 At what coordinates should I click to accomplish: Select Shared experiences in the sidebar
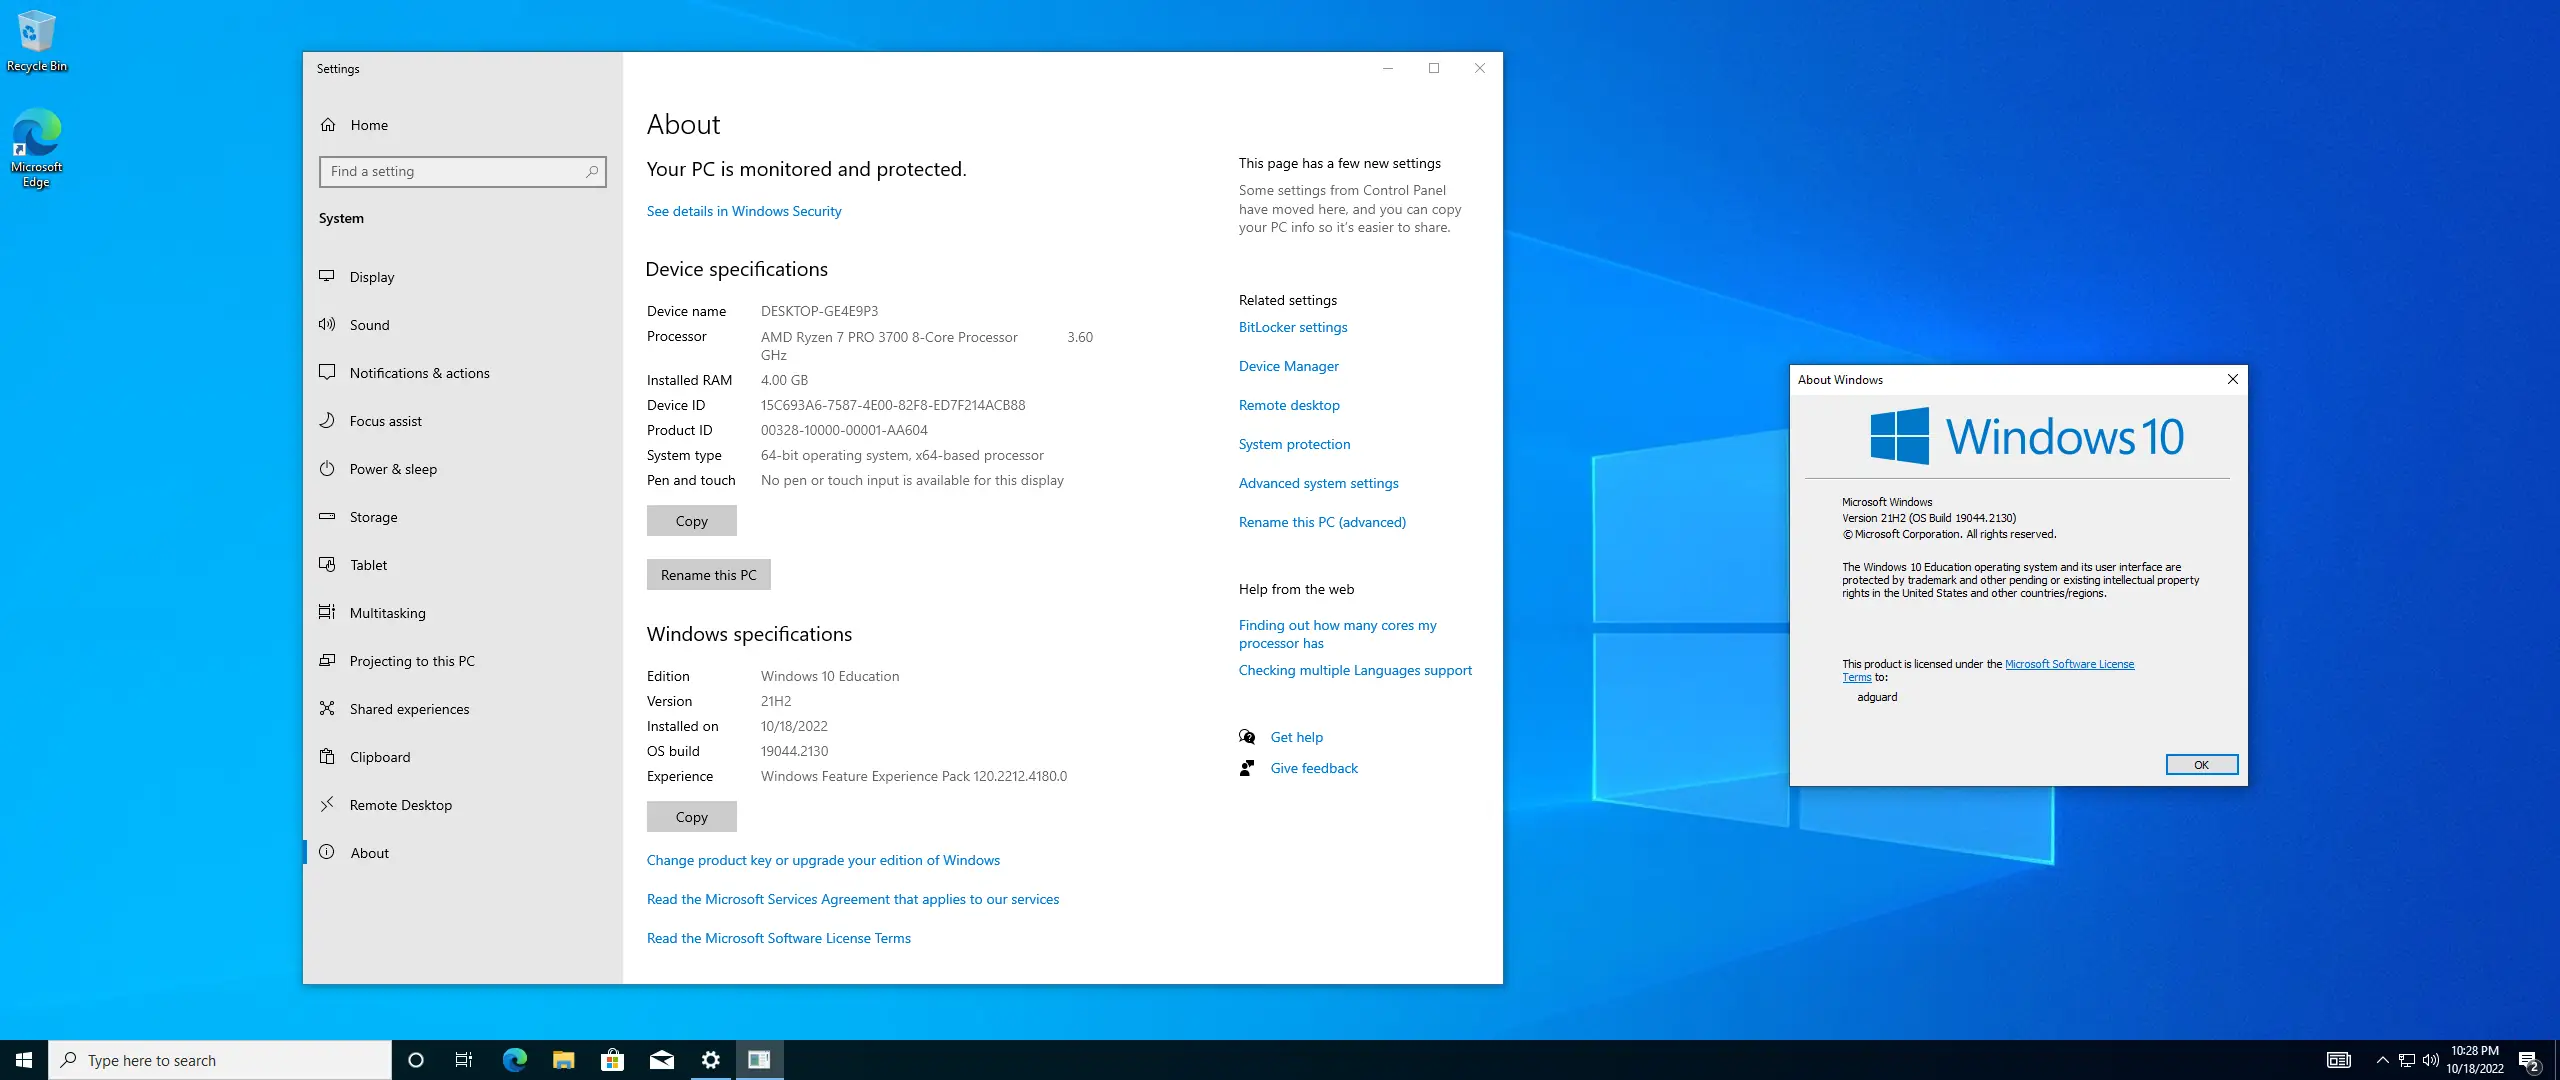409,708
